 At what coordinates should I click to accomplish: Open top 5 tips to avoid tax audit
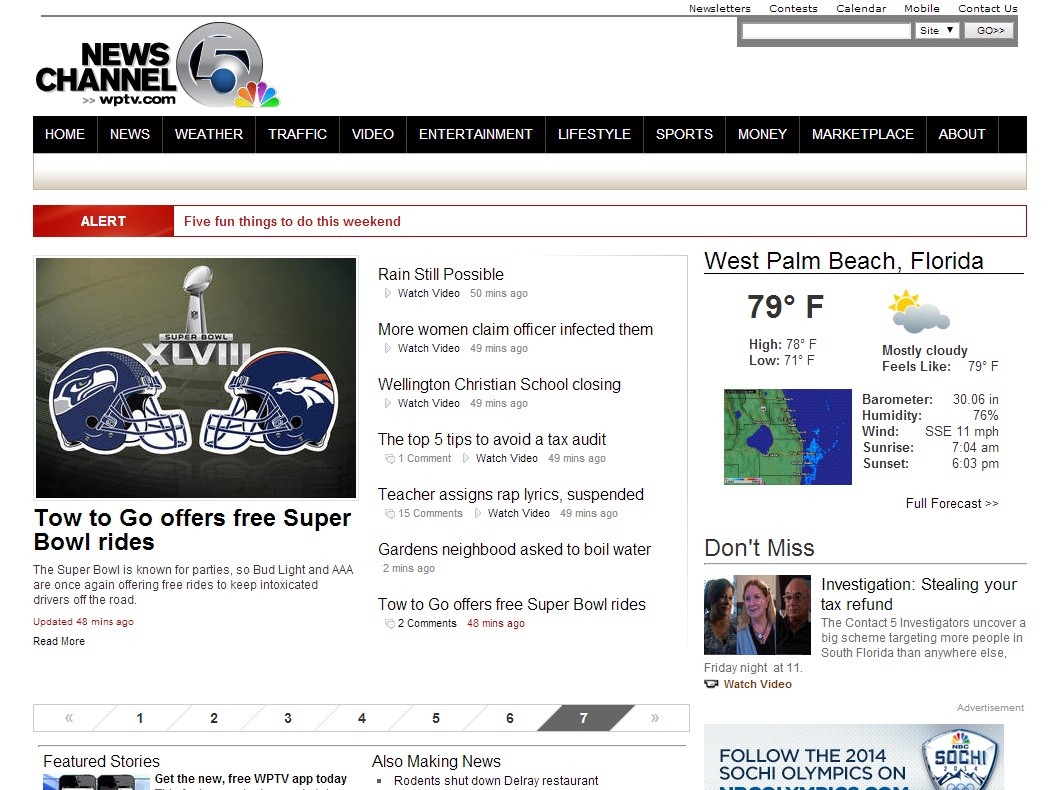pos(492,440)
